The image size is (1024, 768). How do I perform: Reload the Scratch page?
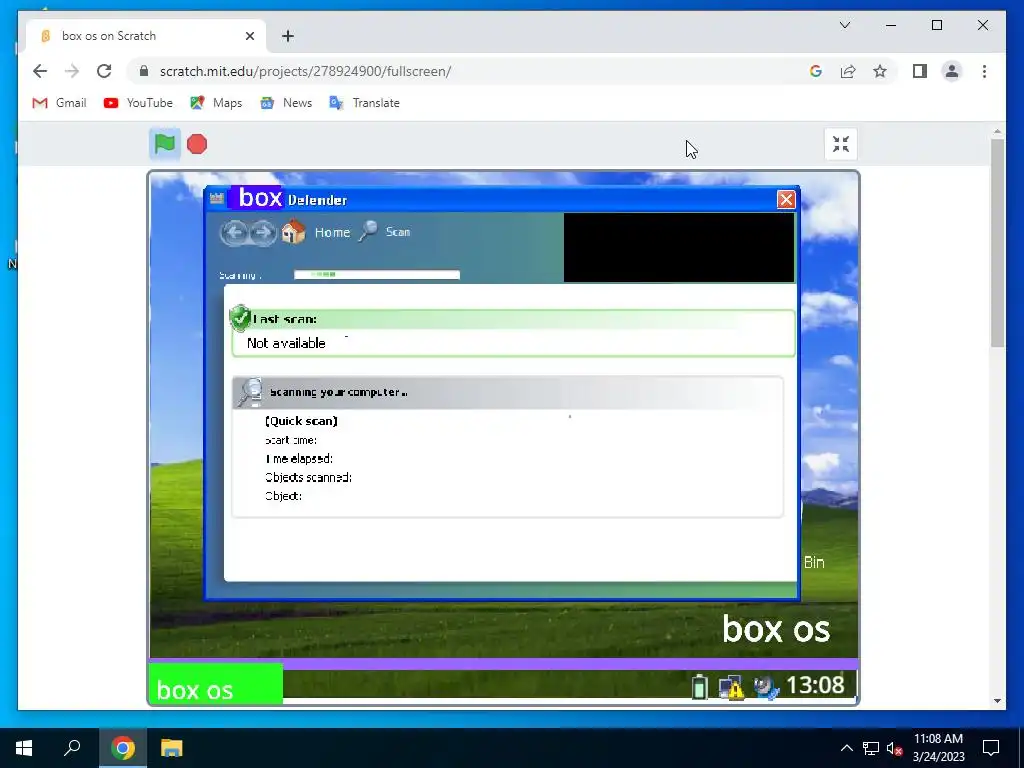pyautogui.click(x=104, y=71)
